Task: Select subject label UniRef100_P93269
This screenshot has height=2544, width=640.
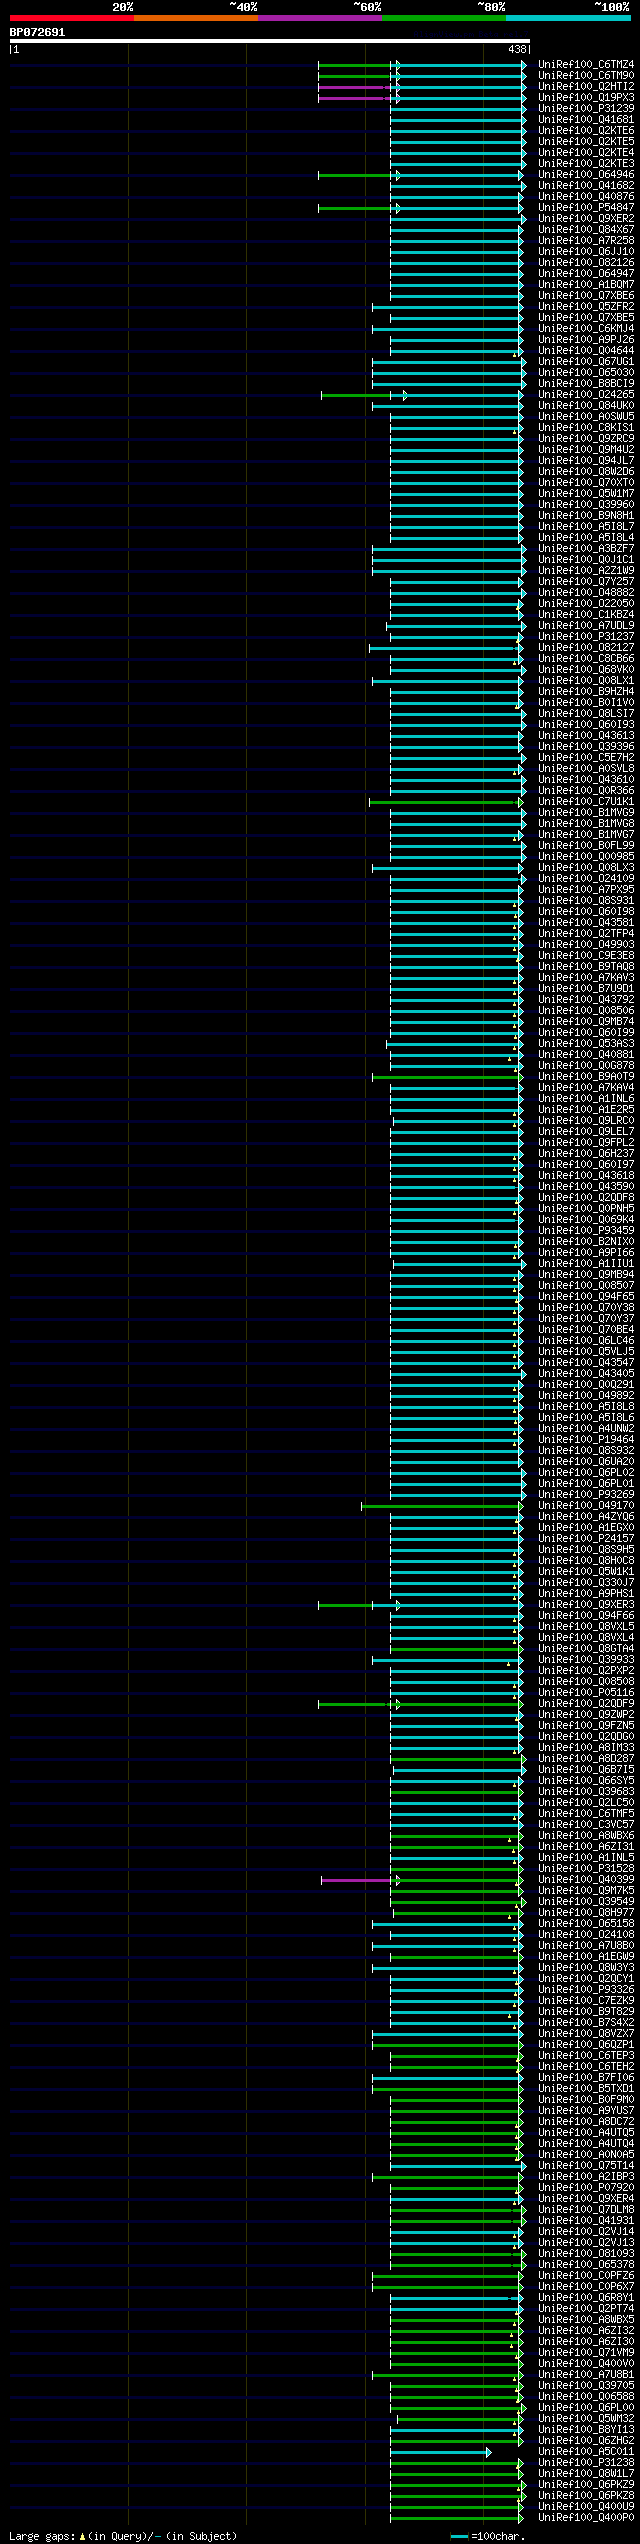Action: pyautogui.click(x=586, y=1495)
